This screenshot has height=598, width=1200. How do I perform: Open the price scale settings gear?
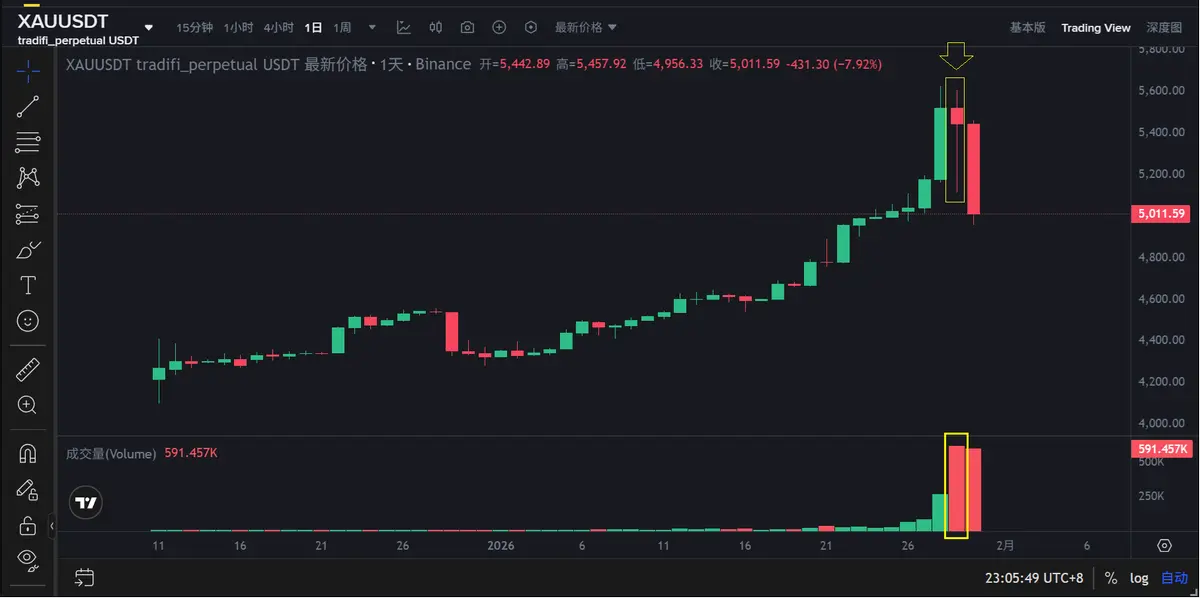tap(1164, 545)
